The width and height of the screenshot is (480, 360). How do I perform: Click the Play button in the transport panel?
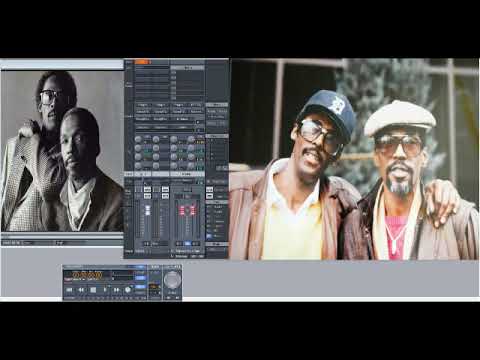105,290
